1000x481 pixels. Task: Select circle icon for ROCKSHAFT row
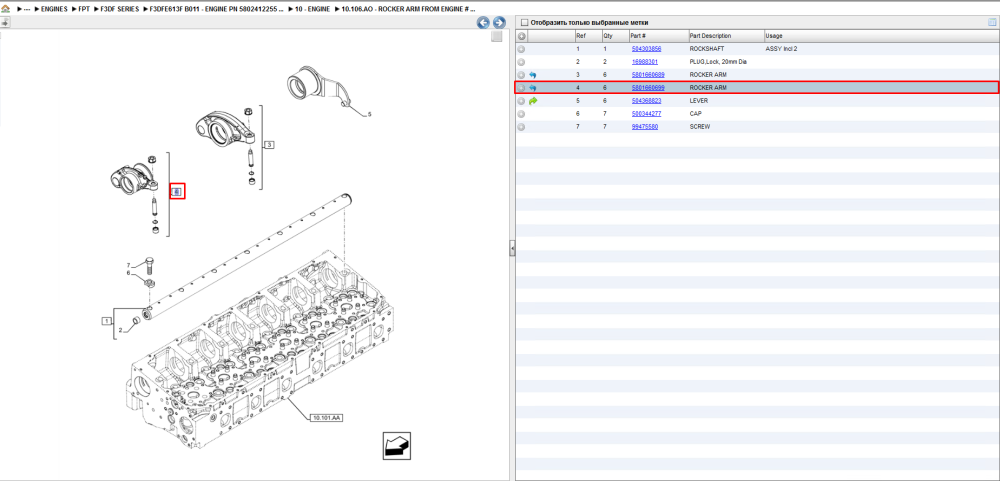pyautogui.click(x=521, y=49)
